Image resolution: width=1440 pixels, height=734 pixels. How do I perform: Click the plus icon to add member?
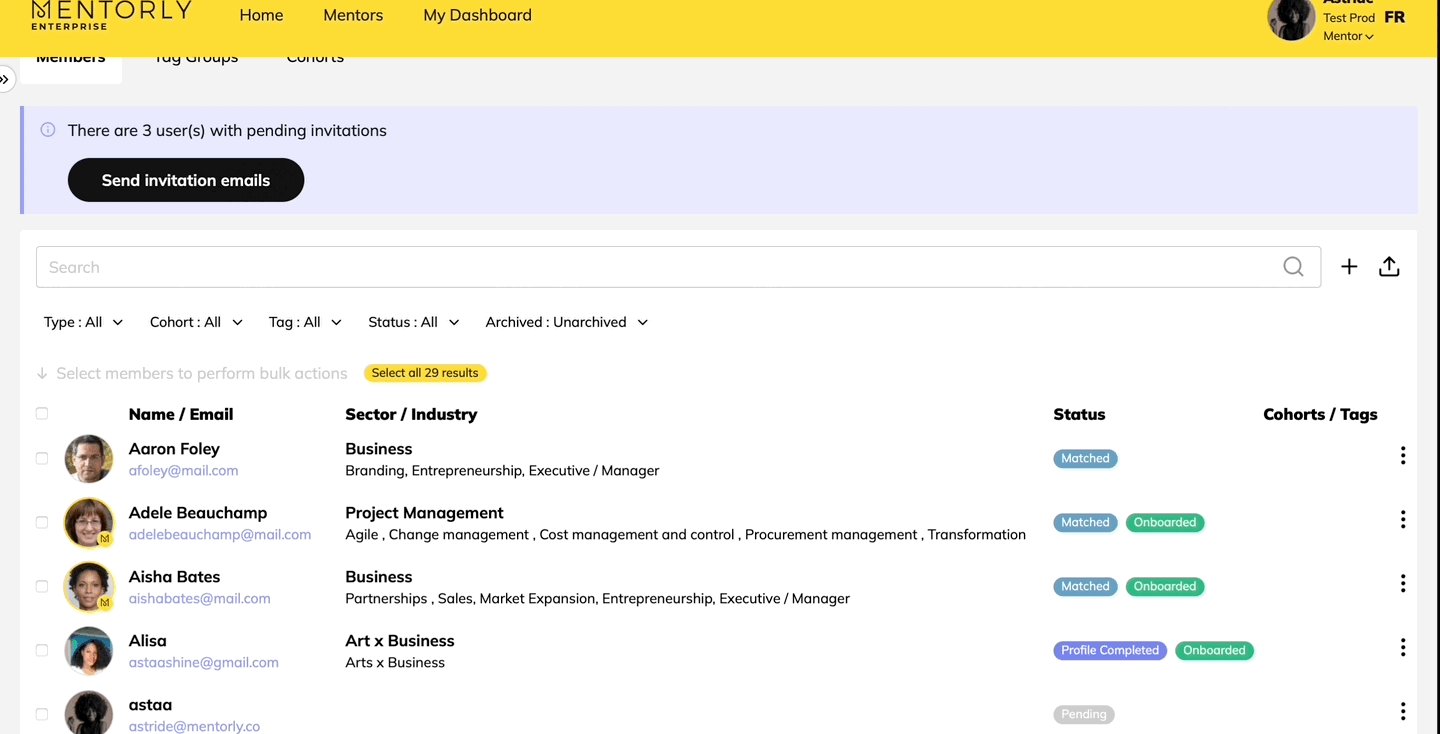tap(1349, 267)
